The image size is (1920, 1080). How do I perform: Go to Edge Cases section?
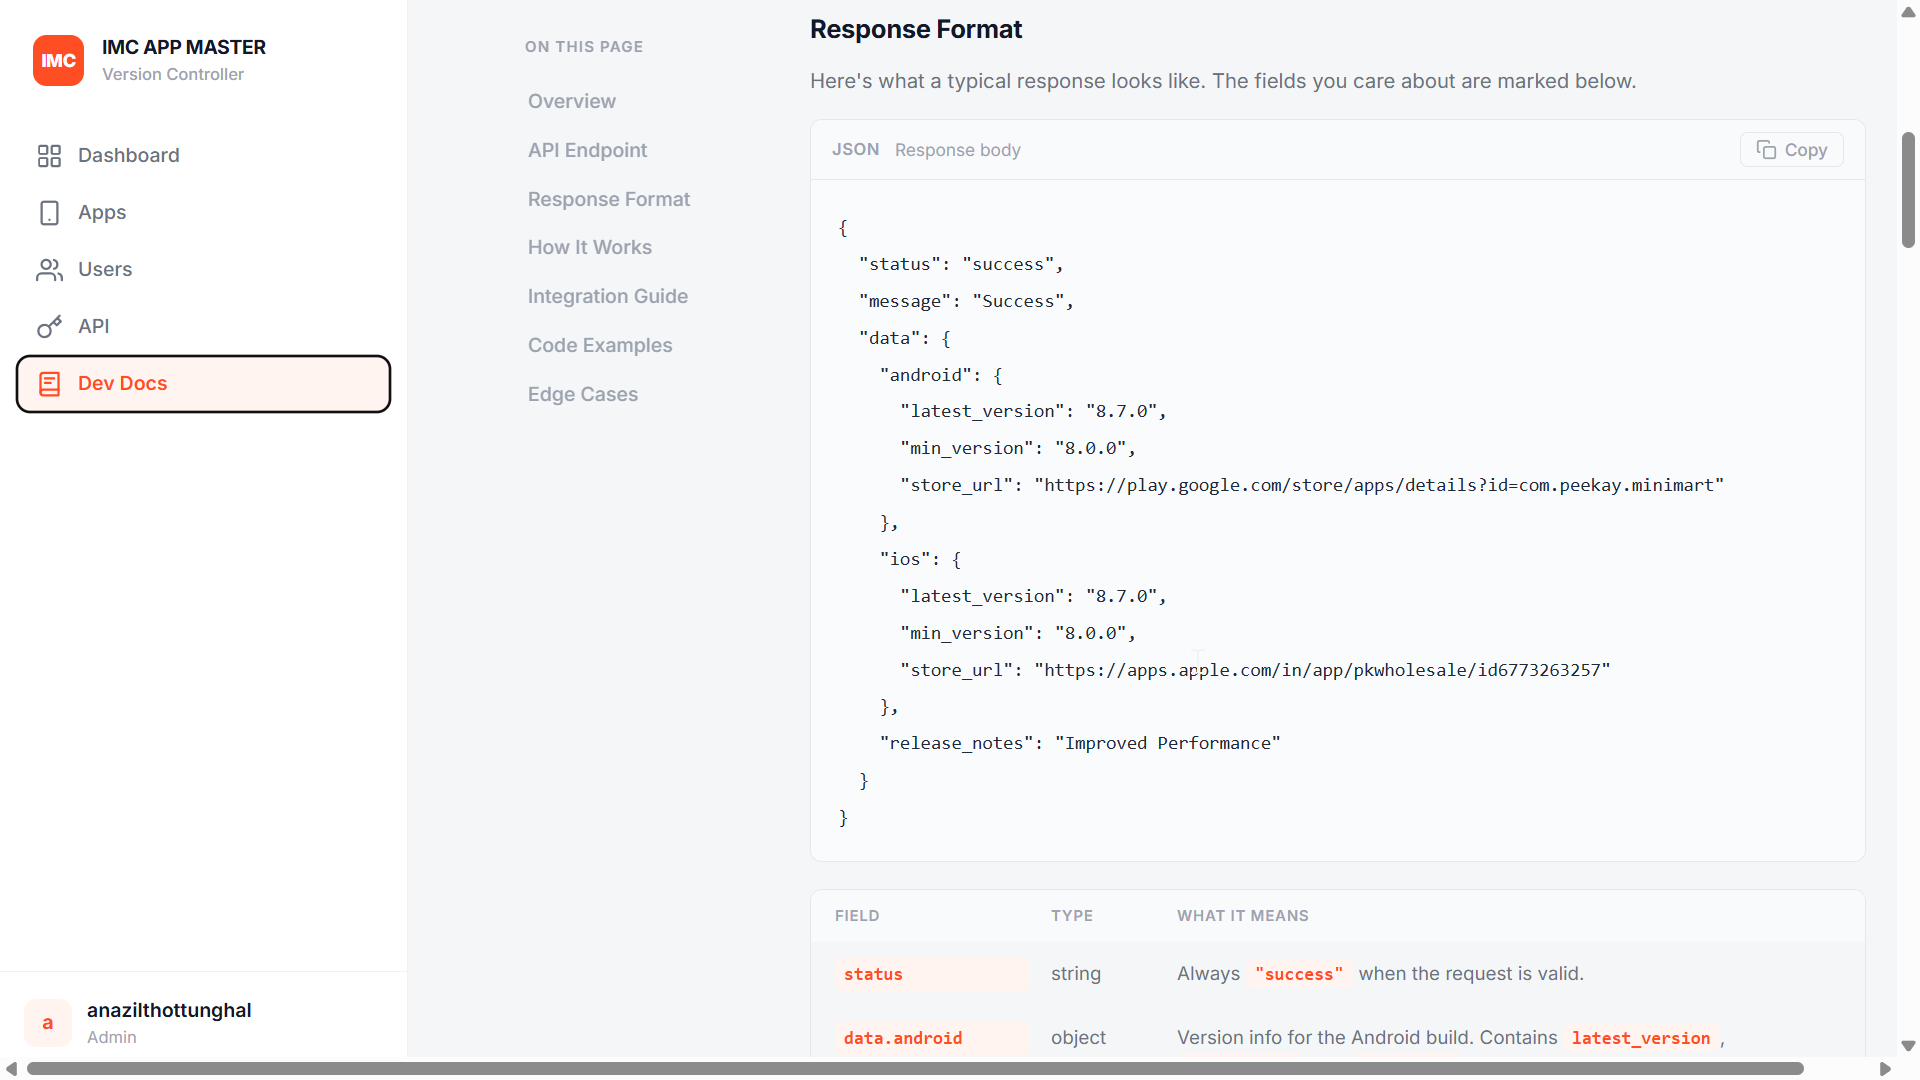(582, 394)
